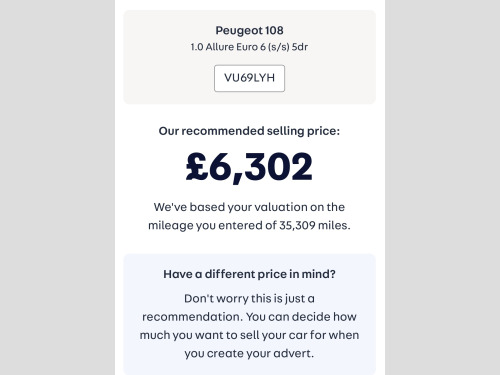
Task: Click the '5dr' text in vehicle subtitle
Action: (x=300, y=47)
